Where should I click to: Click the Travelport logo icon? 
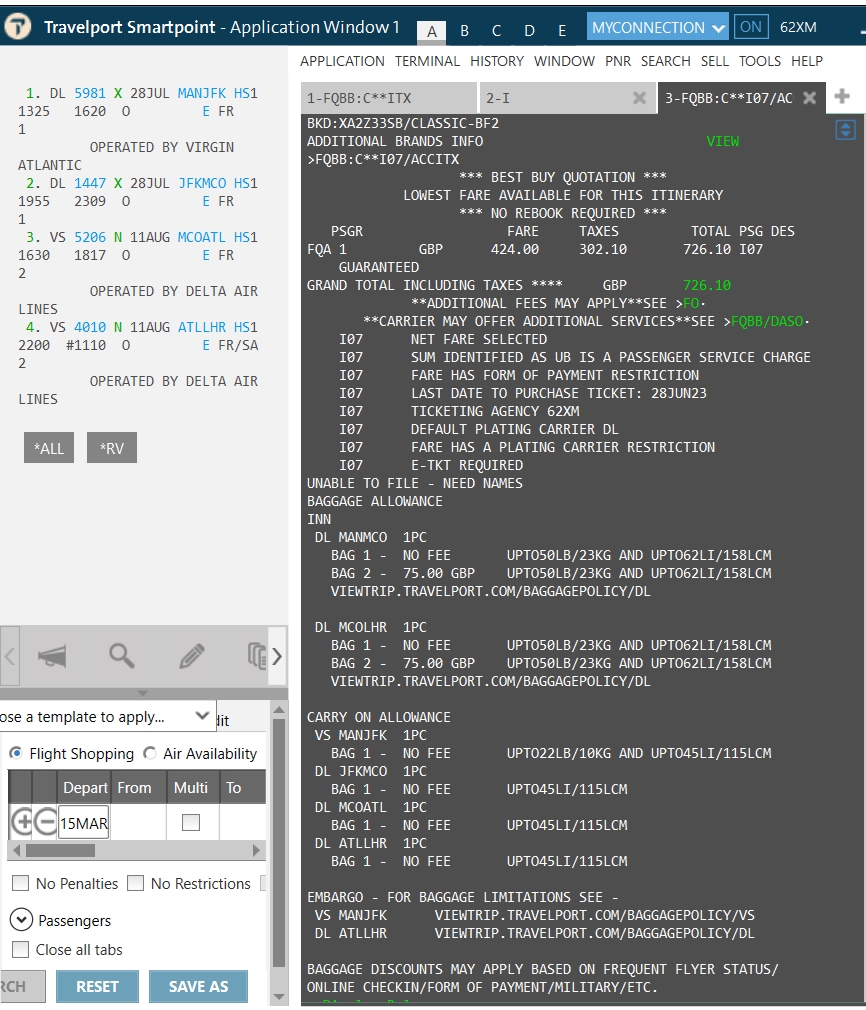point(18,26)
